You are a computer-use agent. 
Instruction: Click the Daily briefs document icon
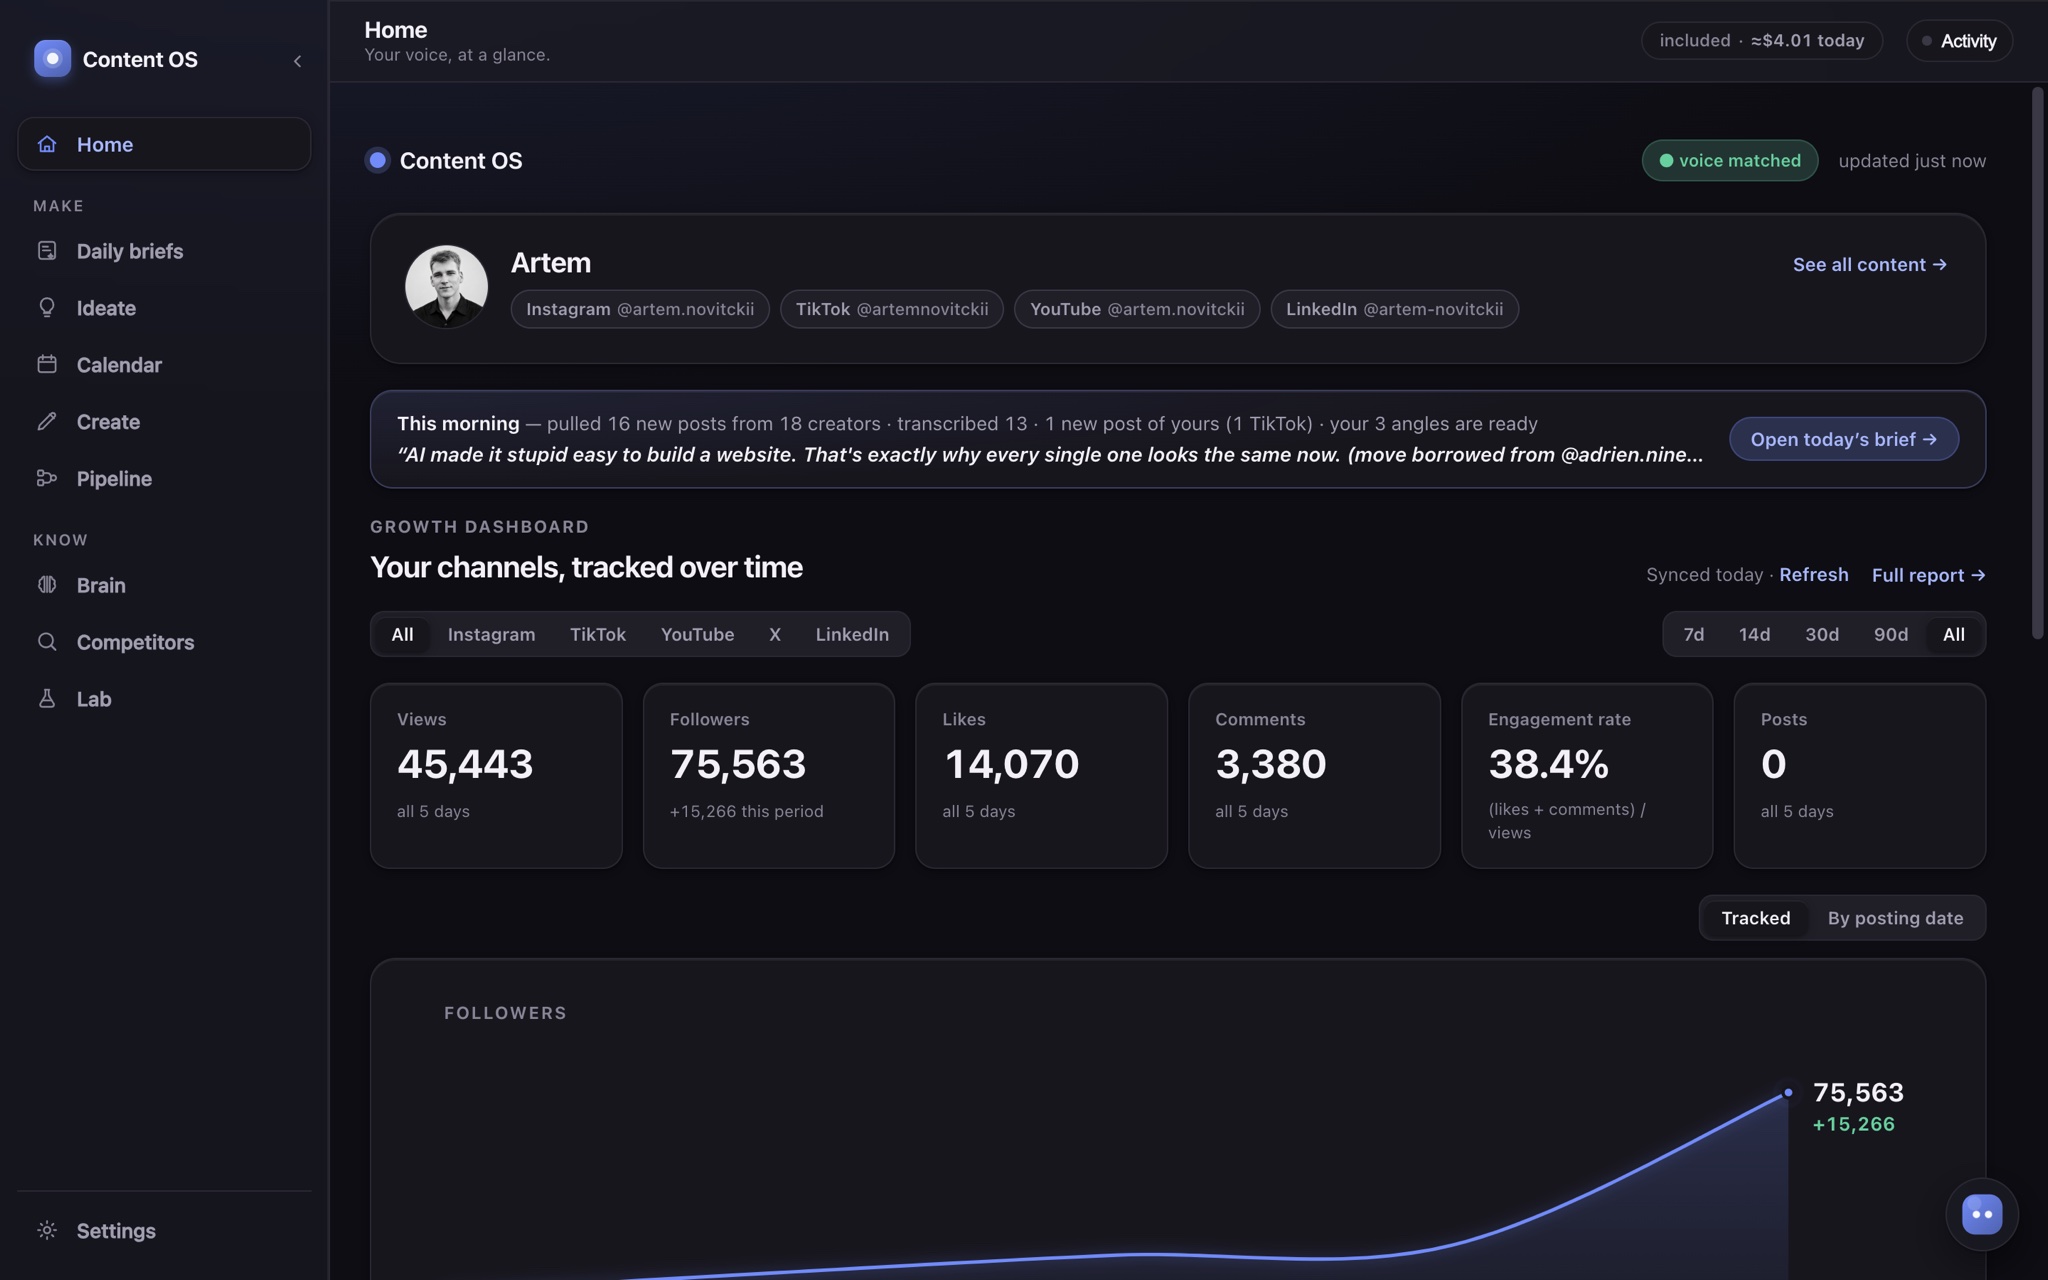click(x=47, y=251)
